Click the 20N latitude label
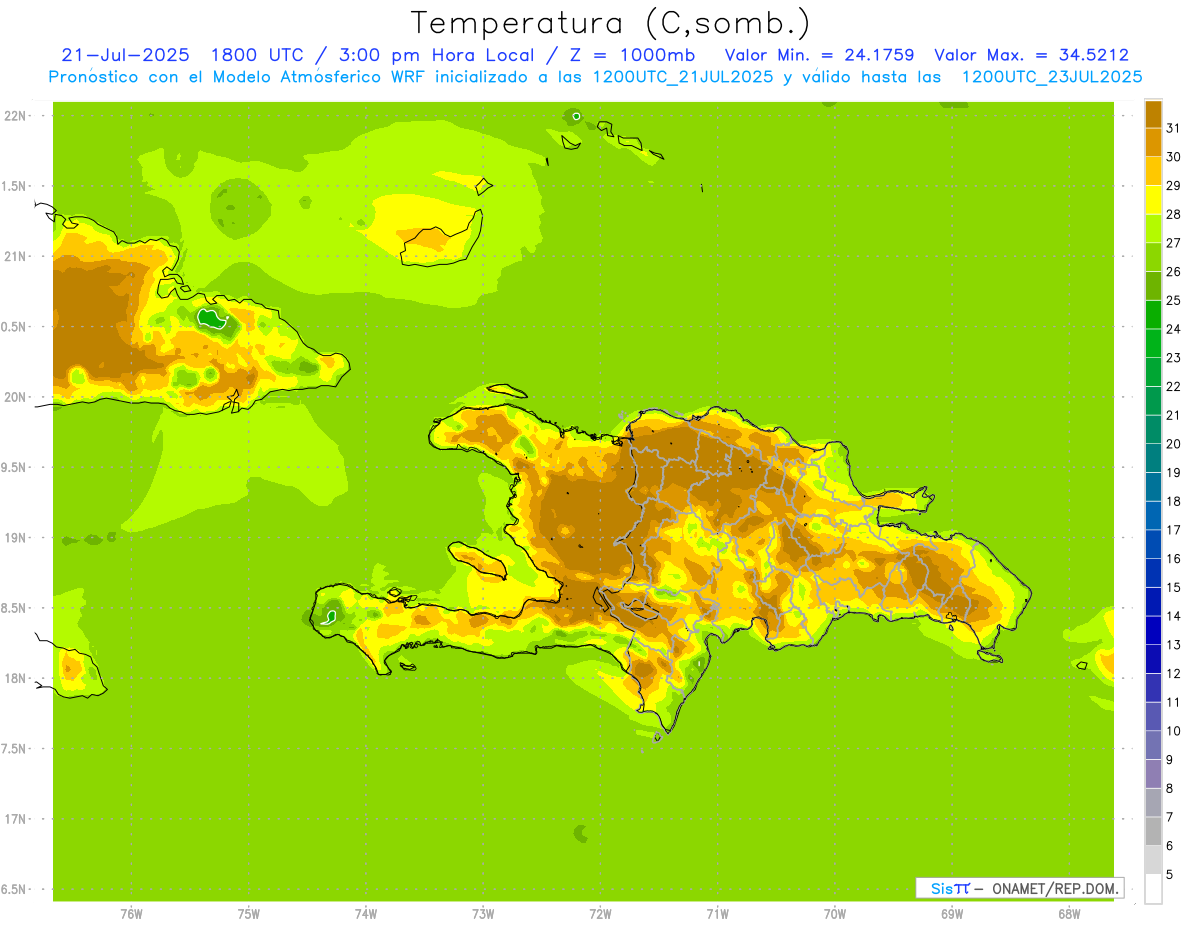Viewport: 1200px width, 927px height. 15,397
